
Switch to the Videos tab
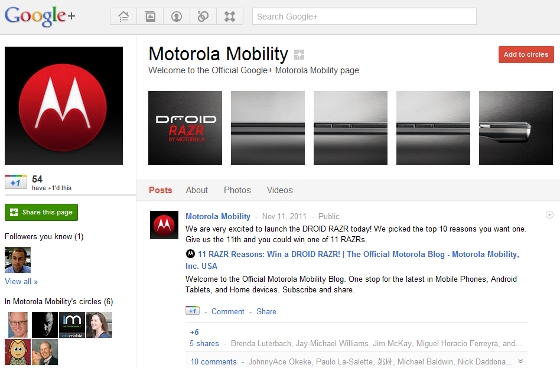[280, 190]
